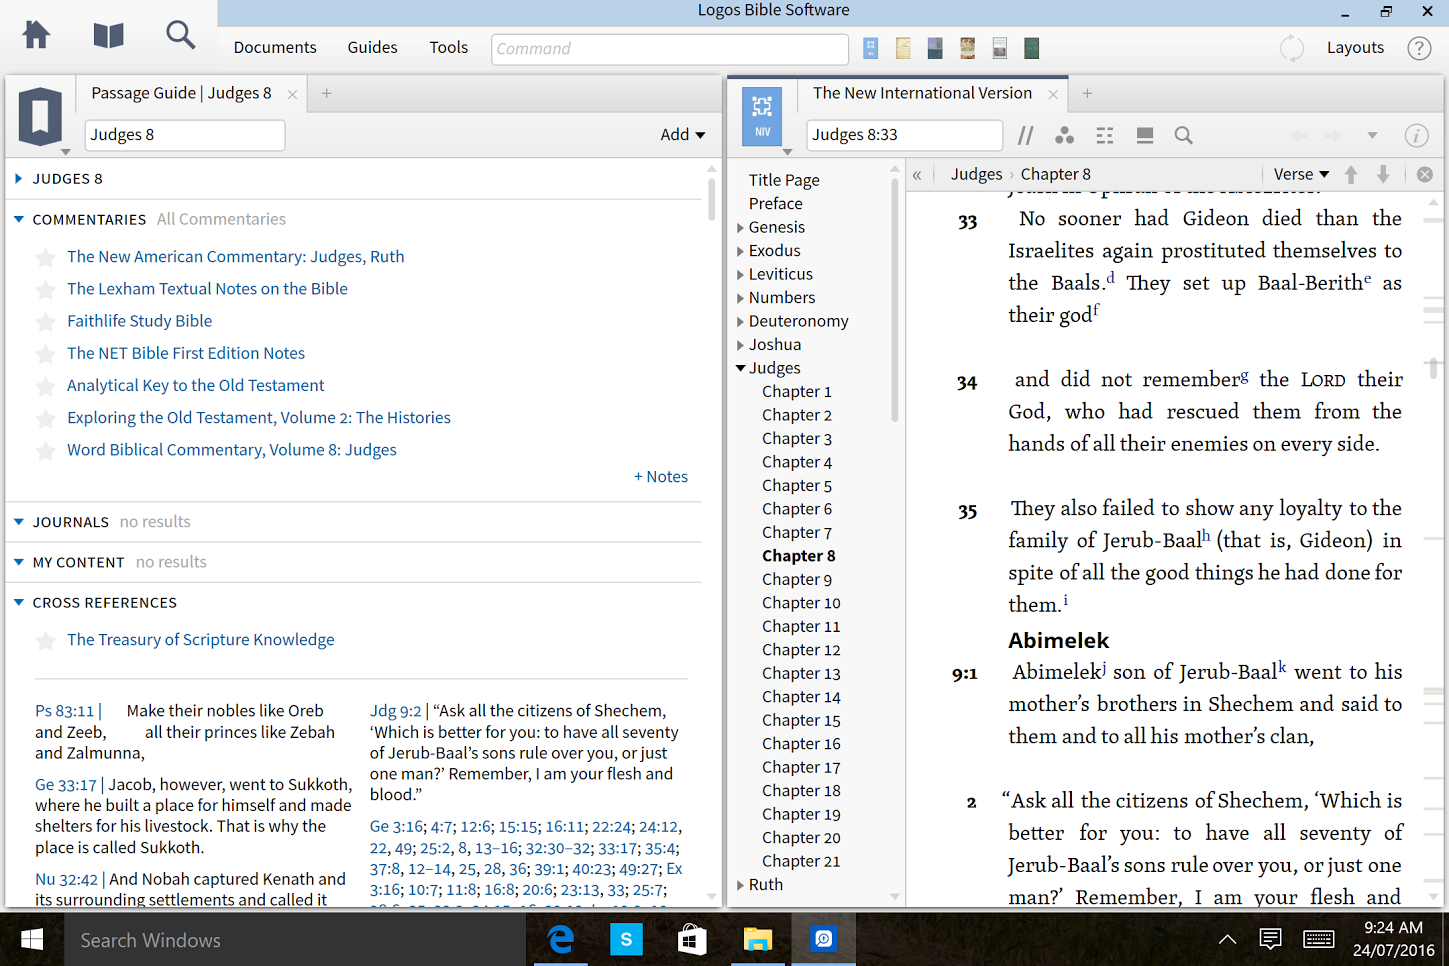
Task: Click the + Notes link
Action: point(661,477)
